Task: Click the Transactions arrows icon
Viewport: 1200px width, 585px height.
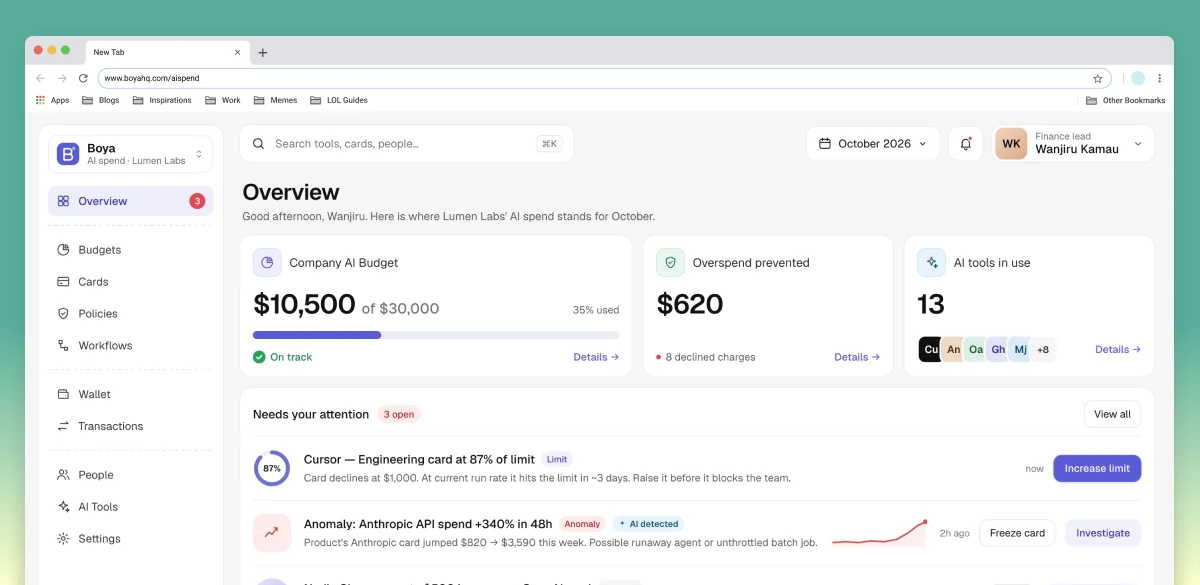Action: click(63, 426)
